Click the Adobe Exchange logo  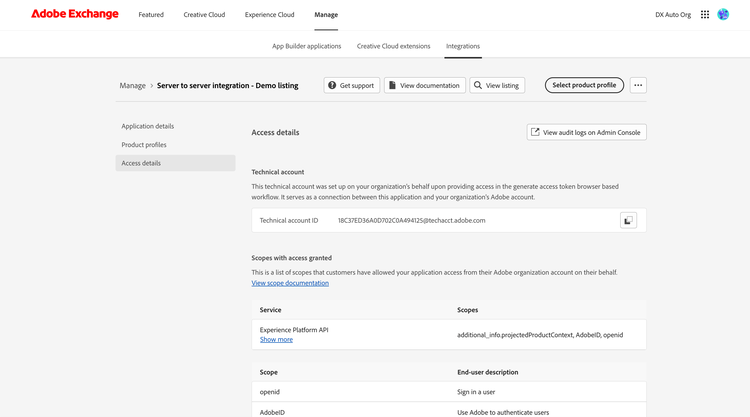(x=75, y=14)
